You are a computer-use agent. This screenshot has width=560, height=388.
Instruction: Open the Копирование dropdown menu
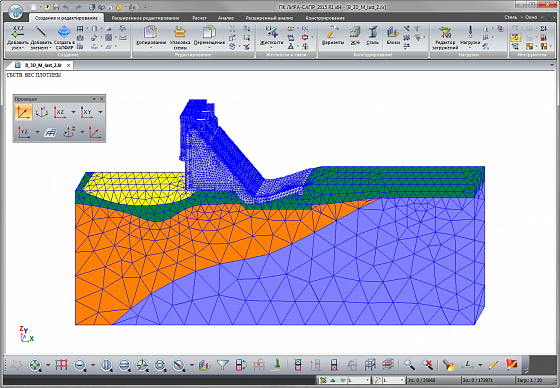coord(151,47)
